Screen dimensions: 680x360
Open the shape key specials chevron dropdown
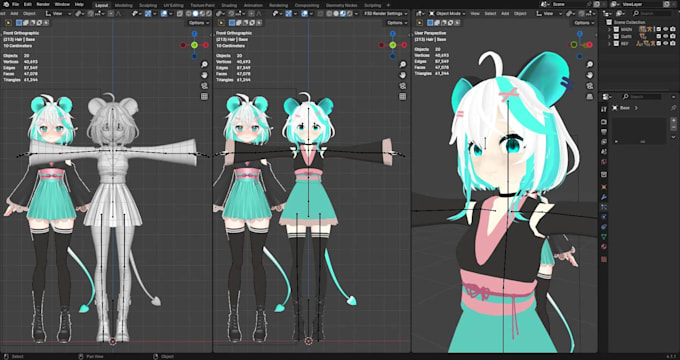[x=673, y=137]
